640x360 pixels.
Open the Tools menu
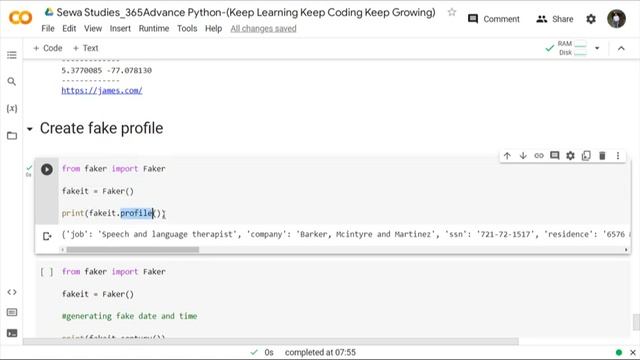(187, 29)
